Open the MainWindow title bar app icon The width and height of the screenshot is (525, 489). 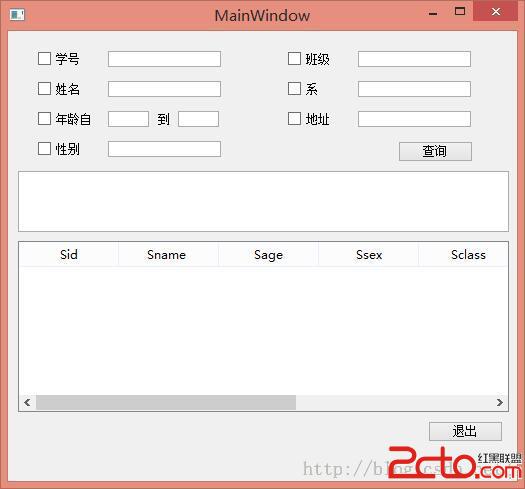[17, 15]
